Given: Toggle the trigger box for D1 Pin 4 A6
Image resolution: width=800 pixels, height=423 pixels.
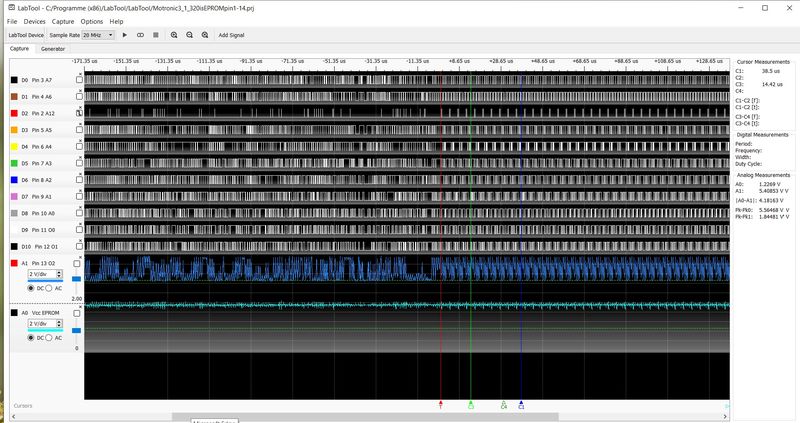Looking at the screenshot, I should (x=79, y=96).
